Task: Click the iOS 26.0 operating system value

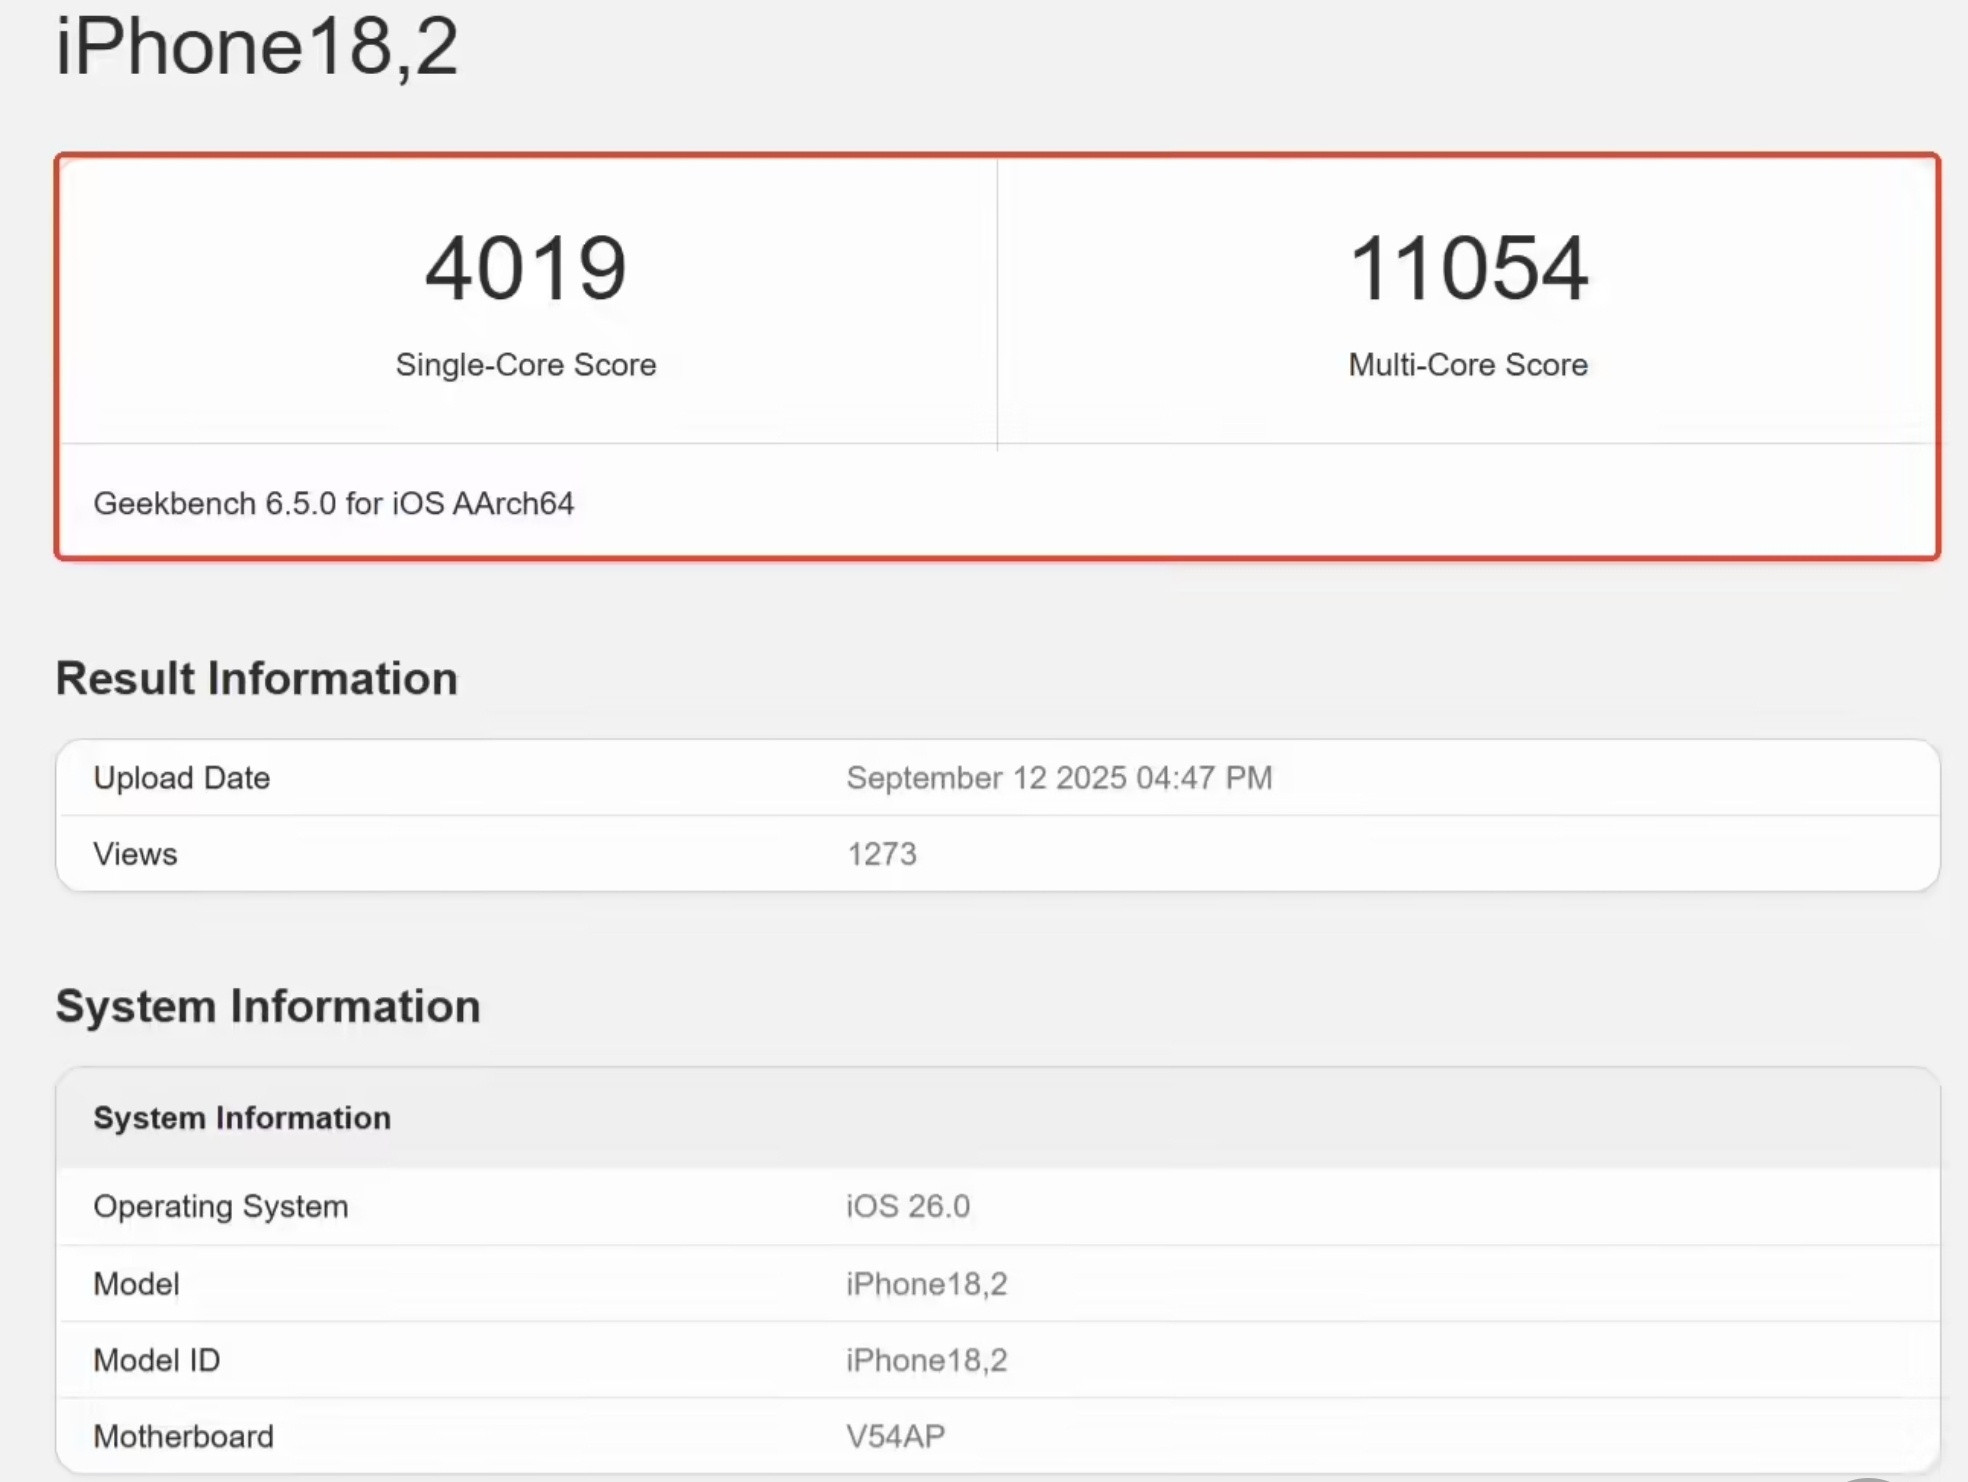Action: 907,1207
